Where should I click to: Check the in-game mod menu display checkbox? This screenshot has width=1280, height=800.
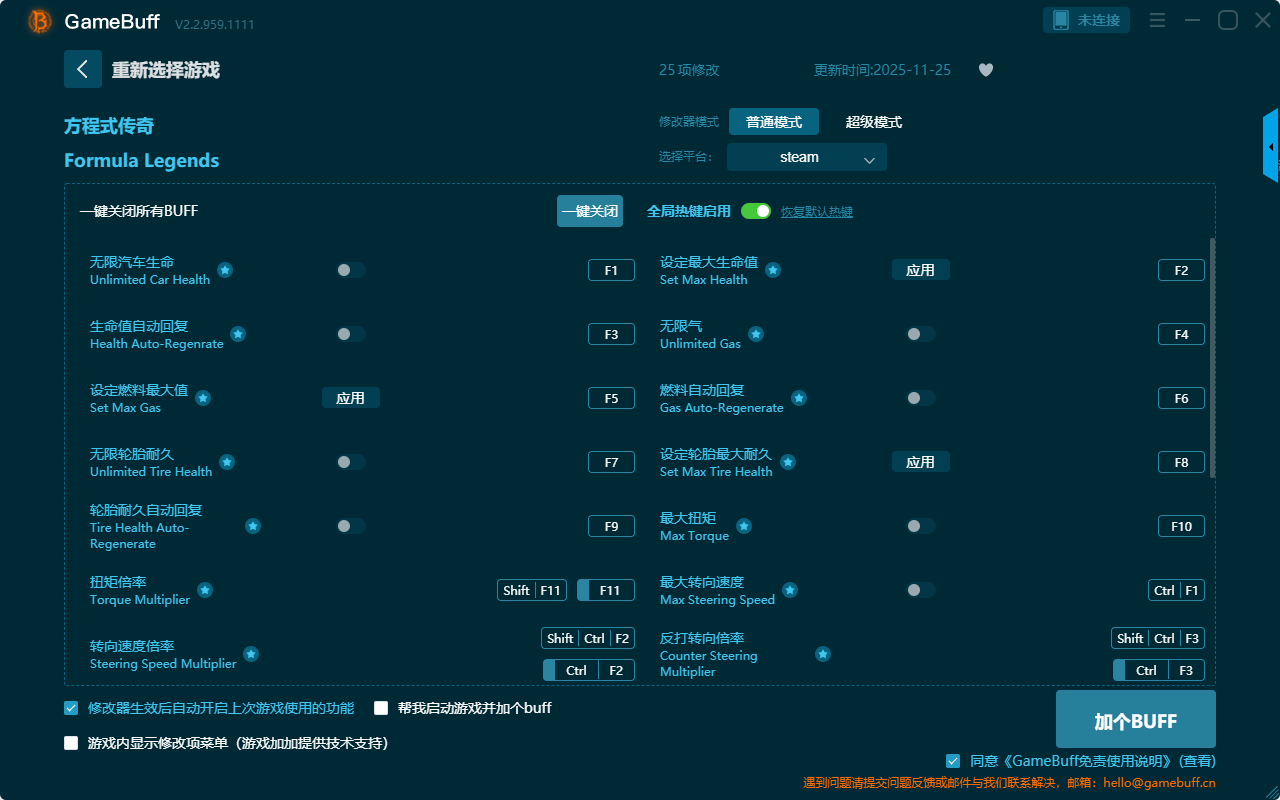coord(71,743)
